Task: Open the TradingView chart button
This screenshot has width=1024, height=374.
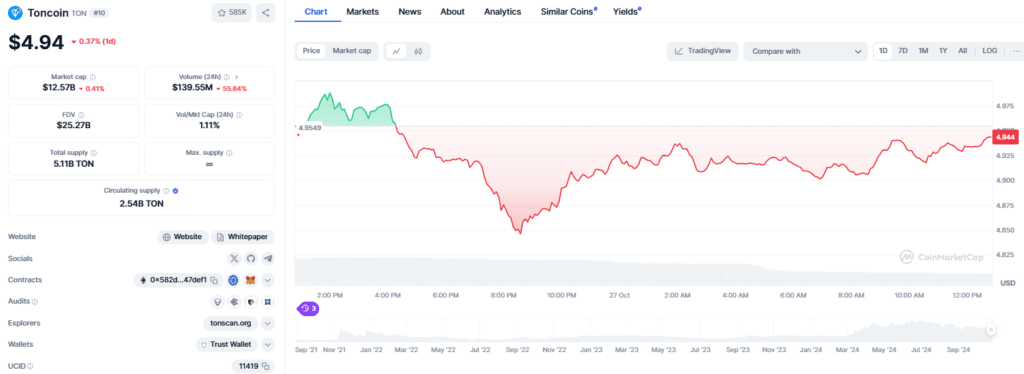Action: click(703, 51)
